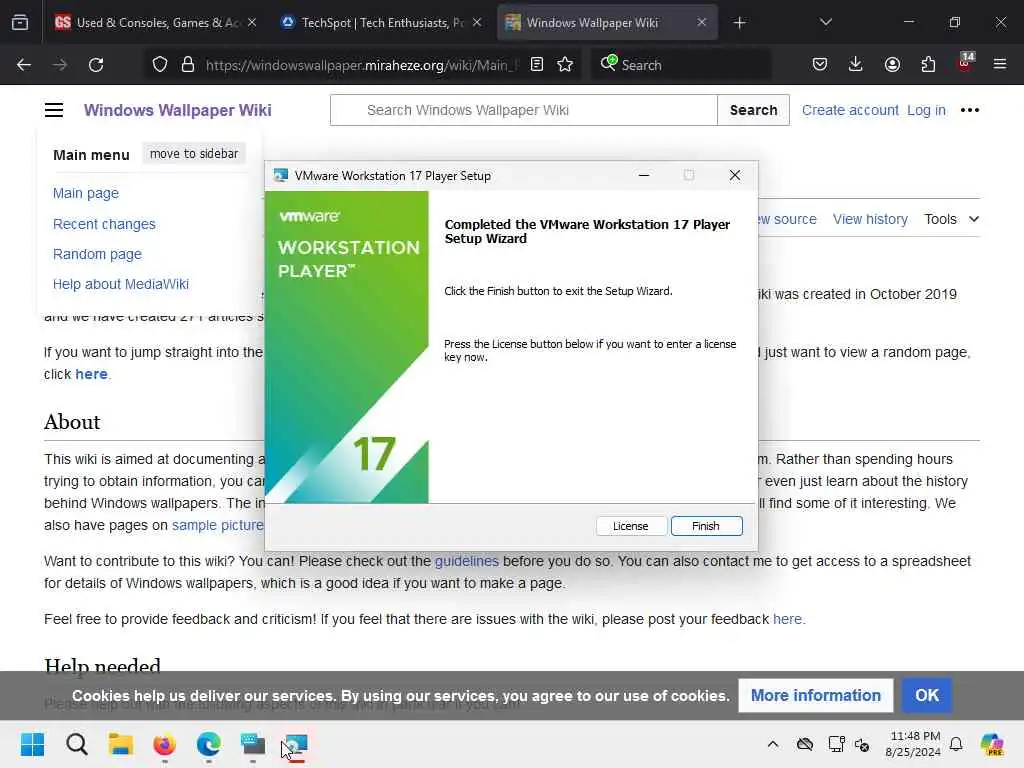Click the extension icon with 14 badge

click(965, 63)
